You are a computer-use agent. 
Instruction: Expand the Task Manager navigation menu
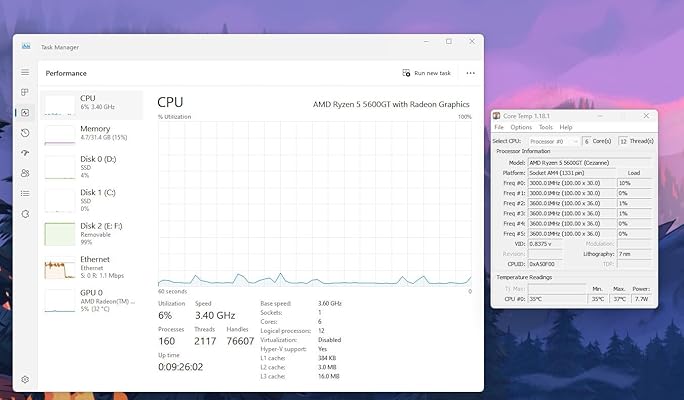click(25, 72)
